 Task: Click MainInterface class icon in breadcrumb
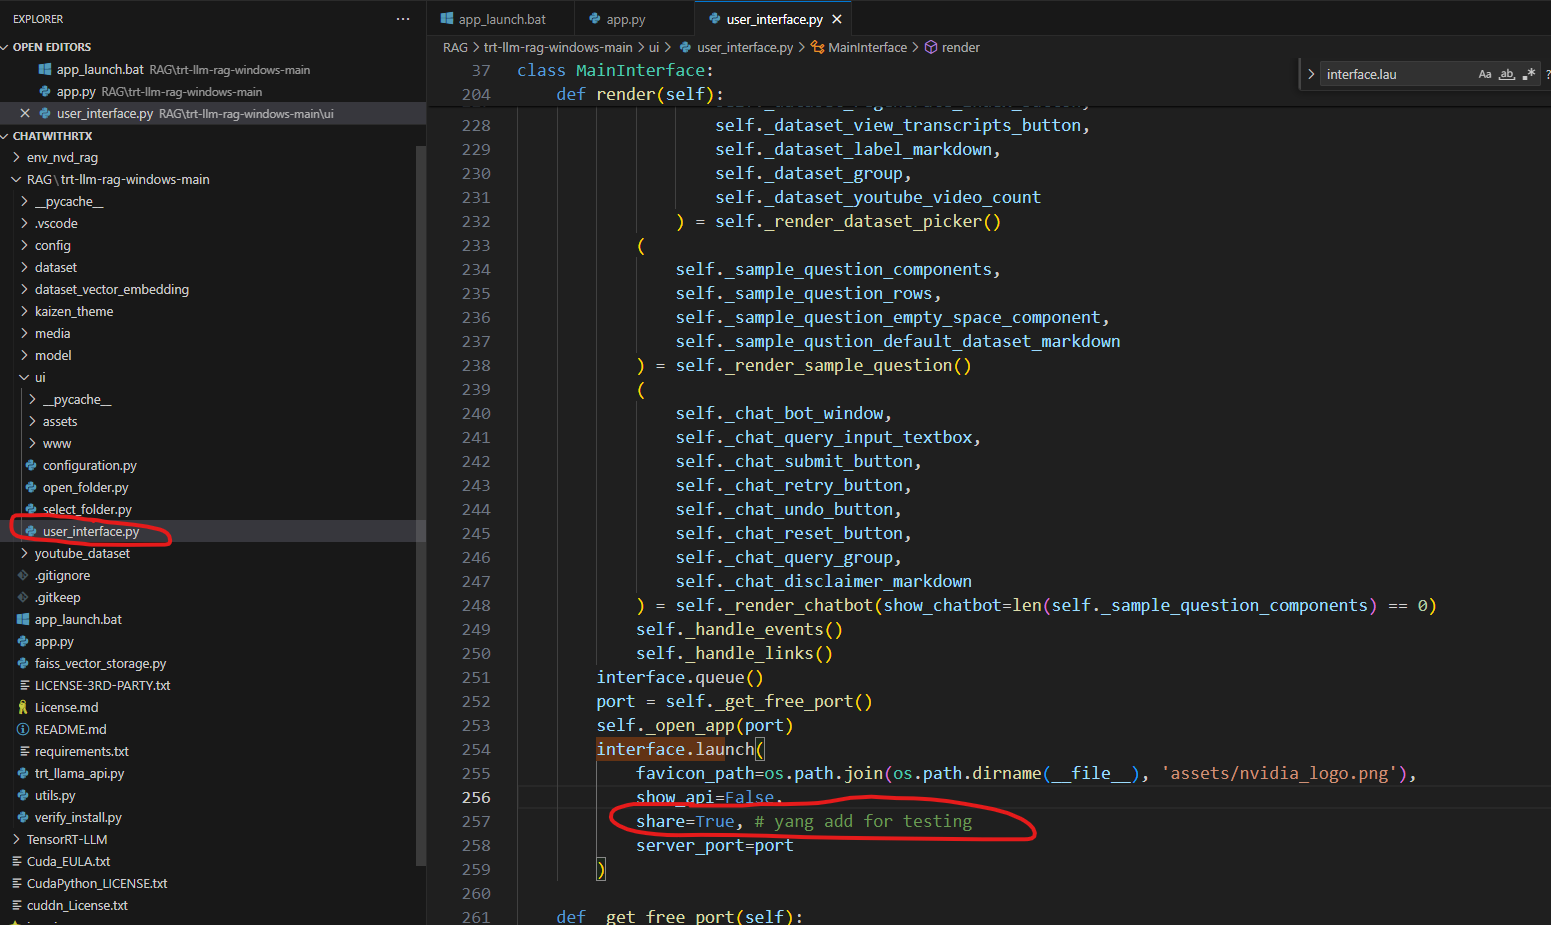pyautogui.click(x=817, y=47)
